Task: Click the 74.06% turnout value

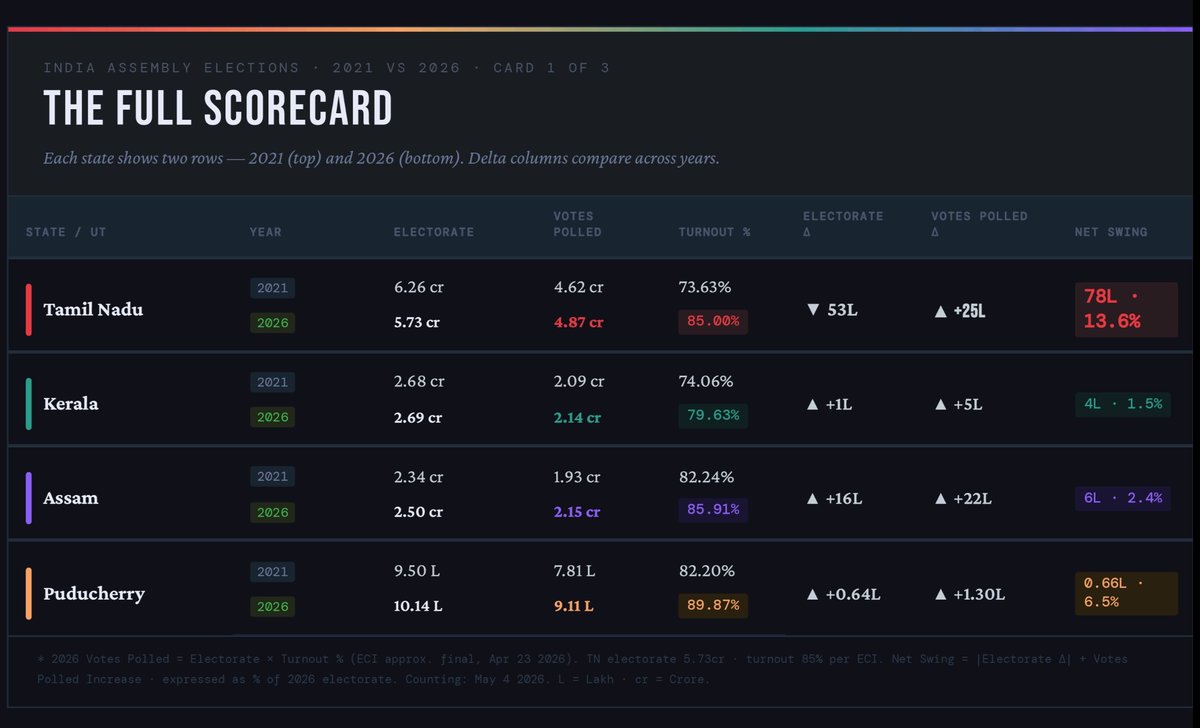Action: (706, 381)
